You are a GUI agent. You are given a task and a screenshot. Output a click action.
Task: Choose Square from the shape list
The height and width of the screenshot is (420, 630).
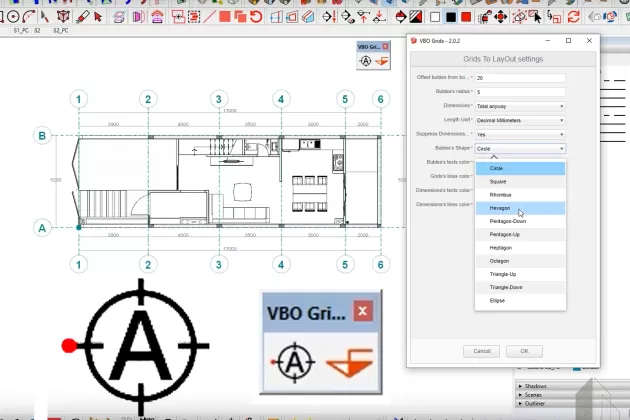520,182
